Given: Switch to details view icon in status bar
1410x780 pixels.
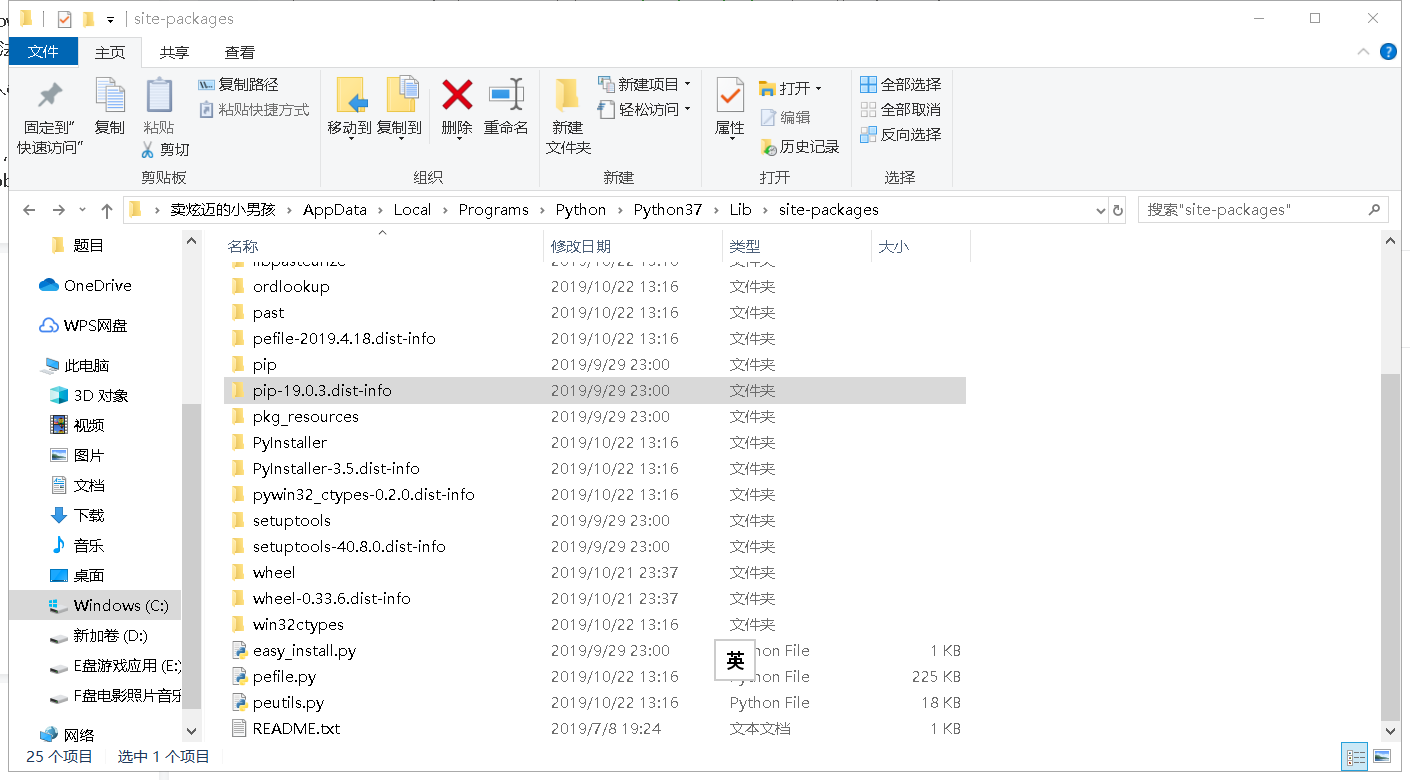Looking at the screenshot, I should [x=1356, y=756].
